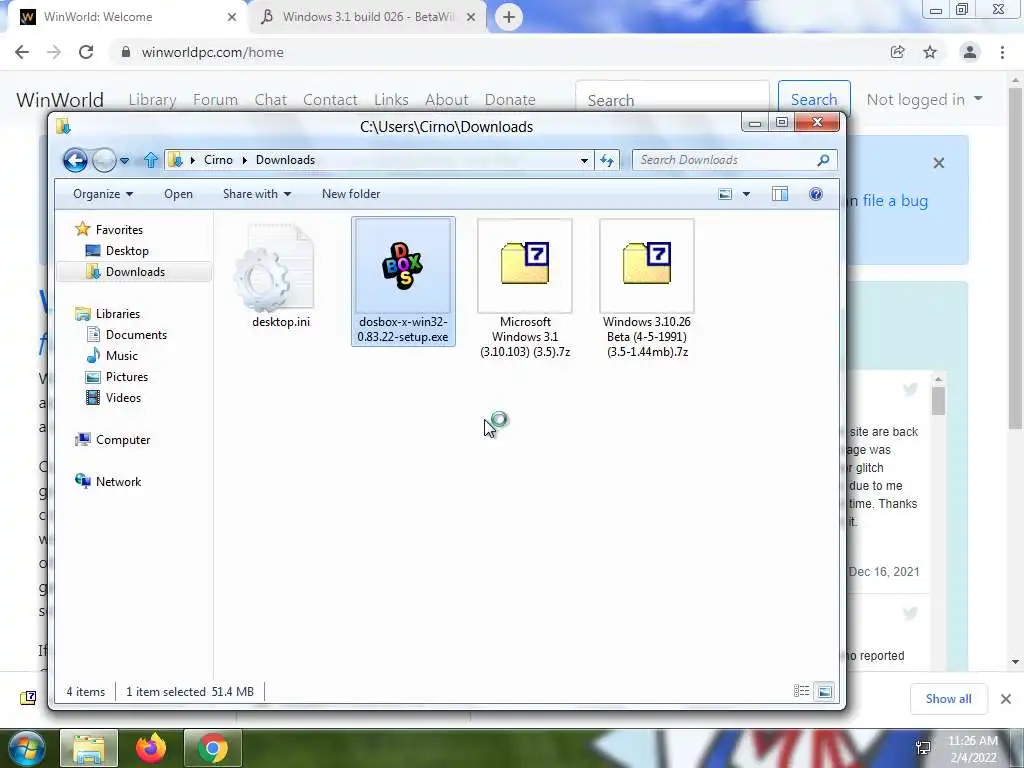The height and width of the screenshot is (768, 1024).
Task: Click Show all downloads button
Action: click(948, 699)
